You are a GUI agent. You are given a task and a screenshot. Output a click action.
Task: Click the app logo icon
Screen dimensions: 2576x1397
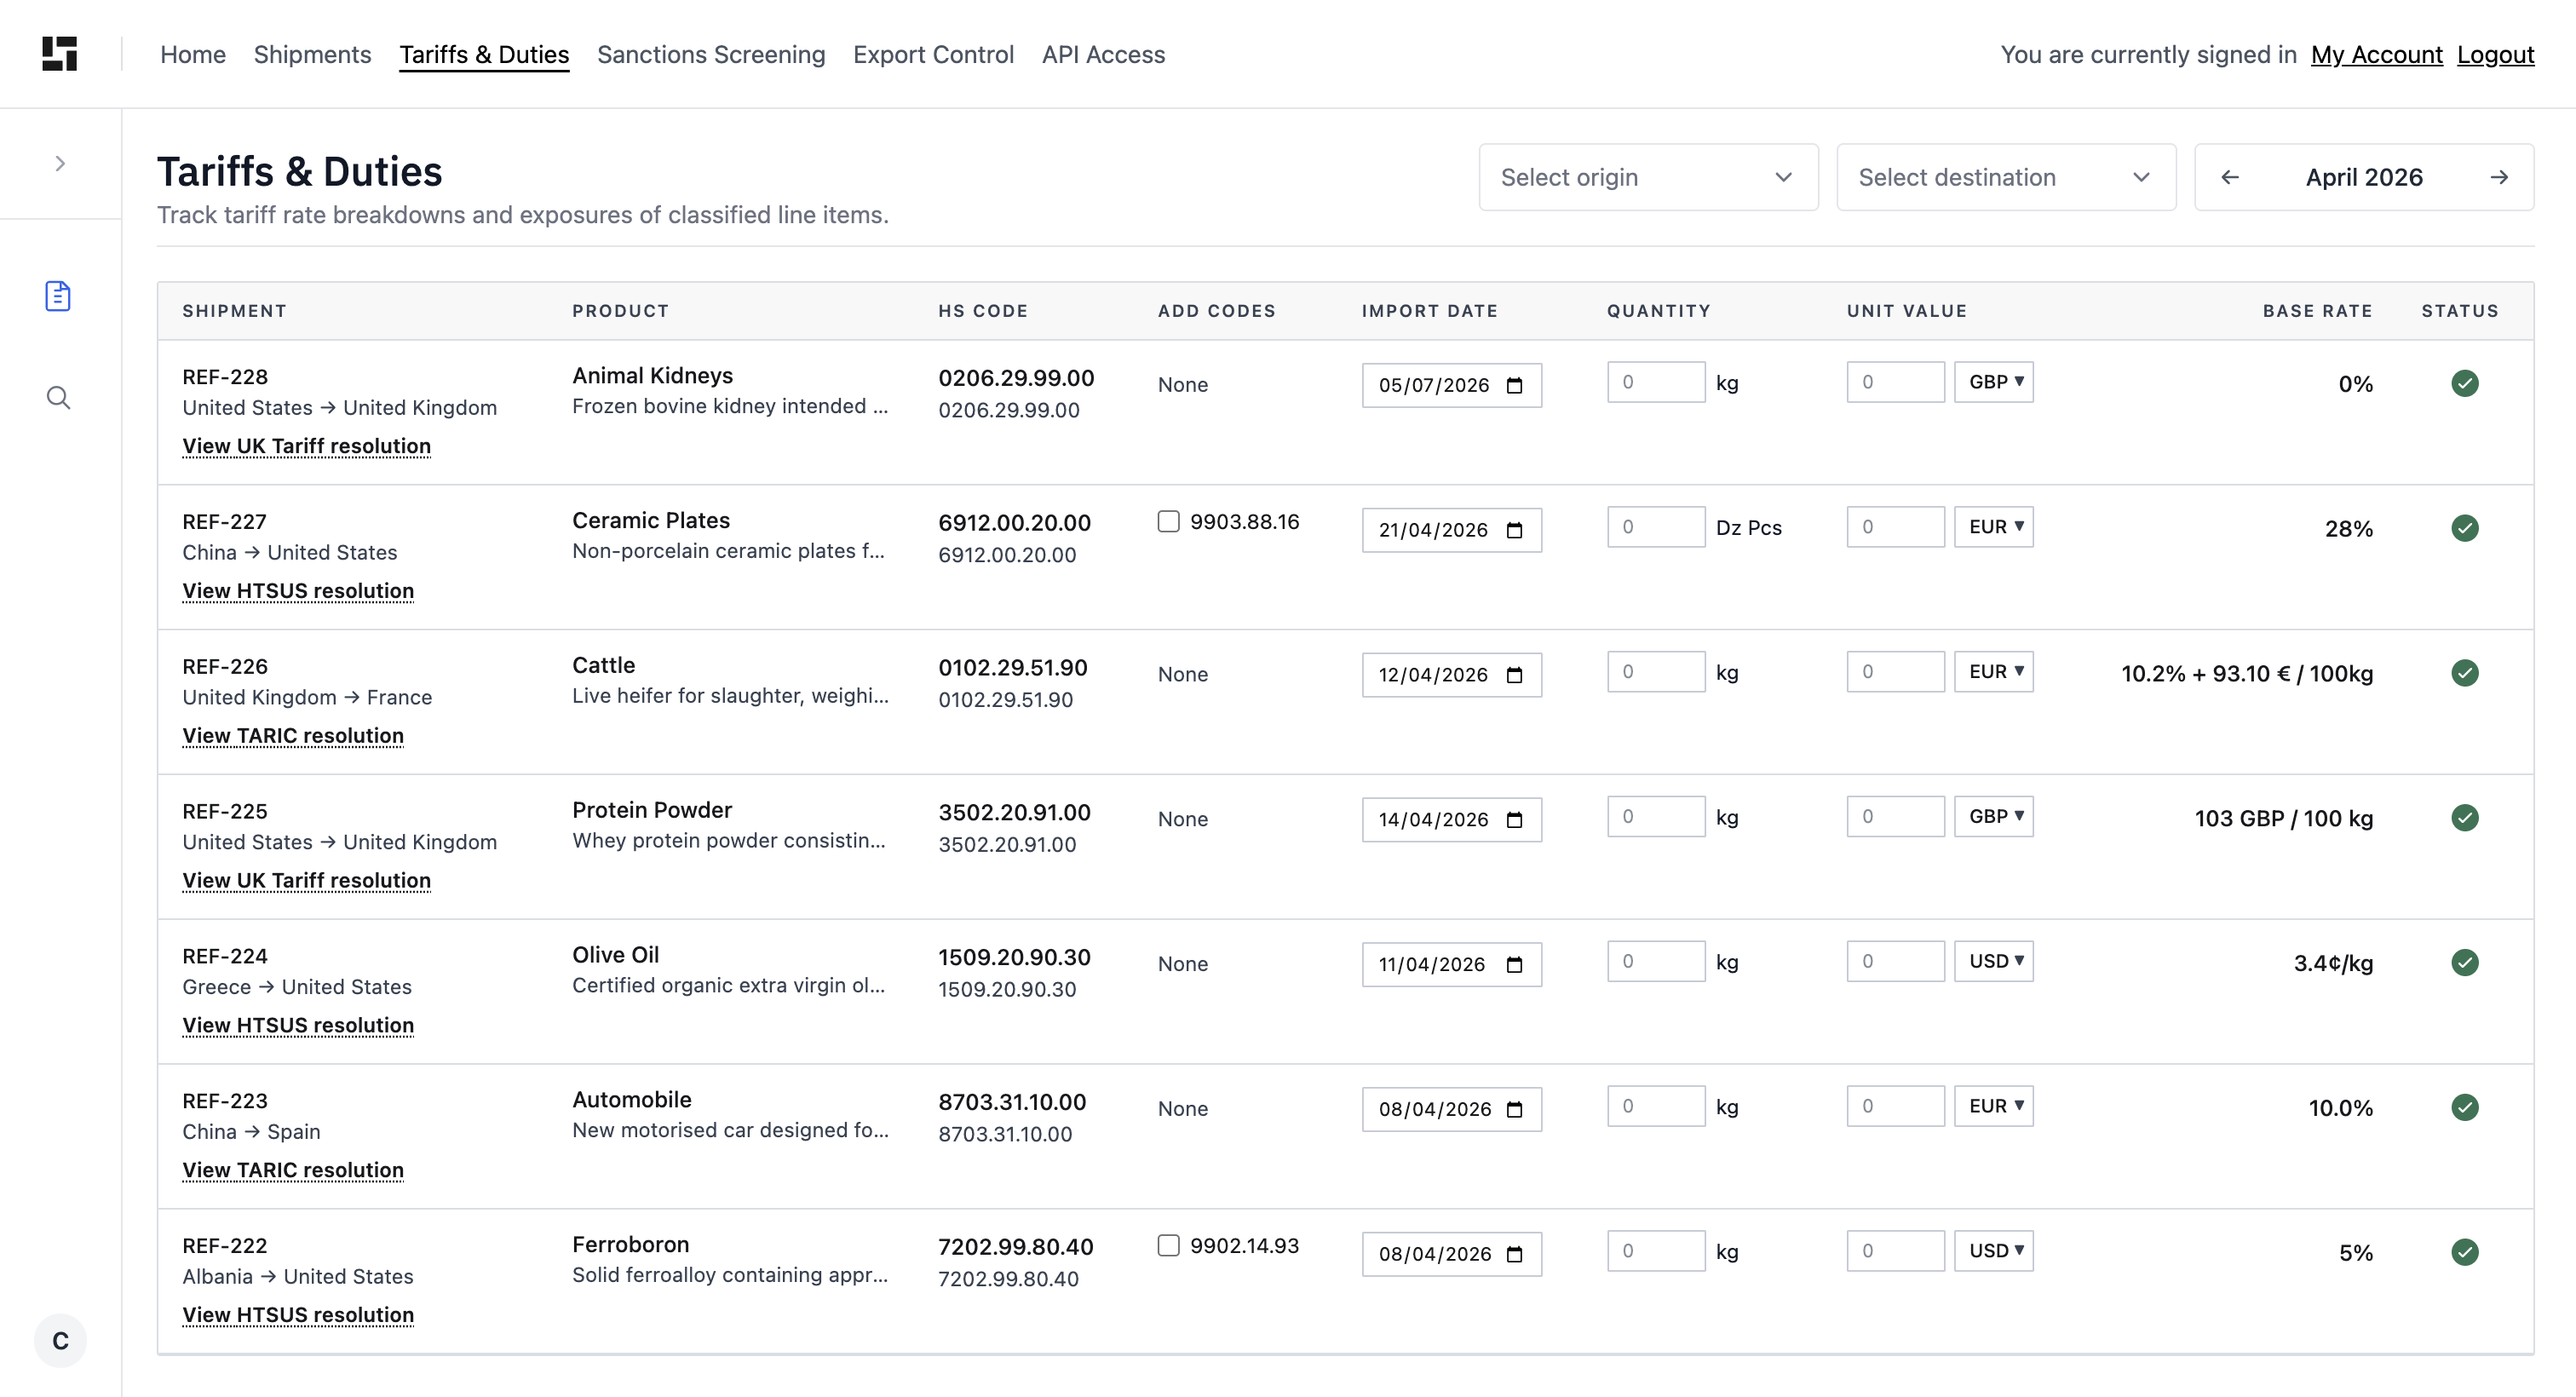(60, 54)
